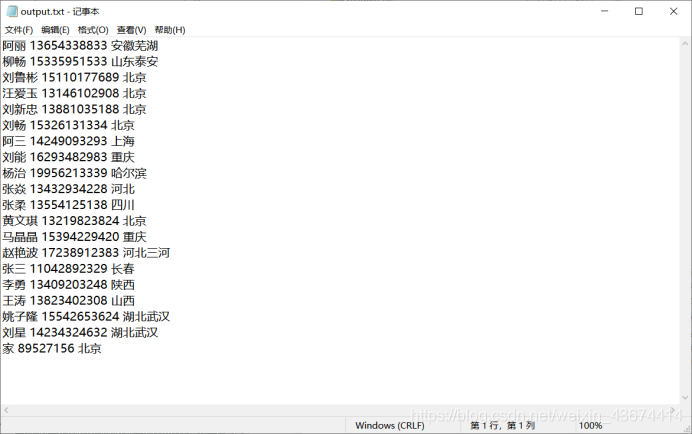Click the output.txt - 记事本 title text
Screen dimensions: 692x434
[x=60, y=11]
